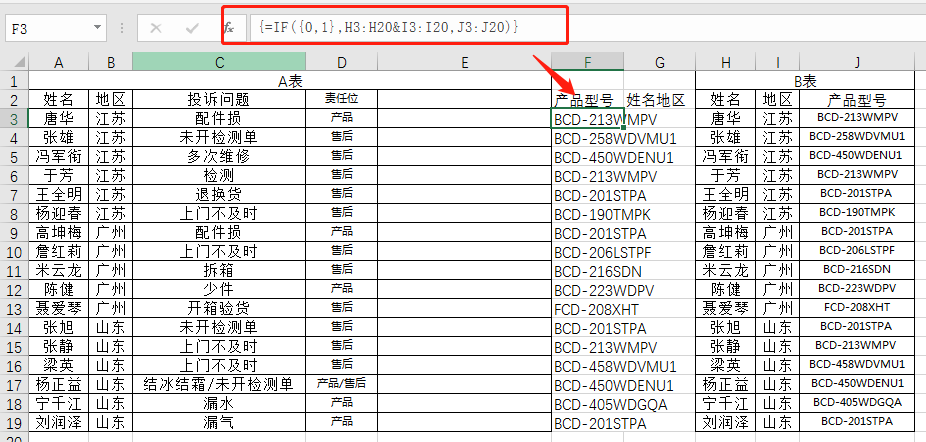The image size is (926, 442).
Task: Select column A header
Action: coord(58,63)
